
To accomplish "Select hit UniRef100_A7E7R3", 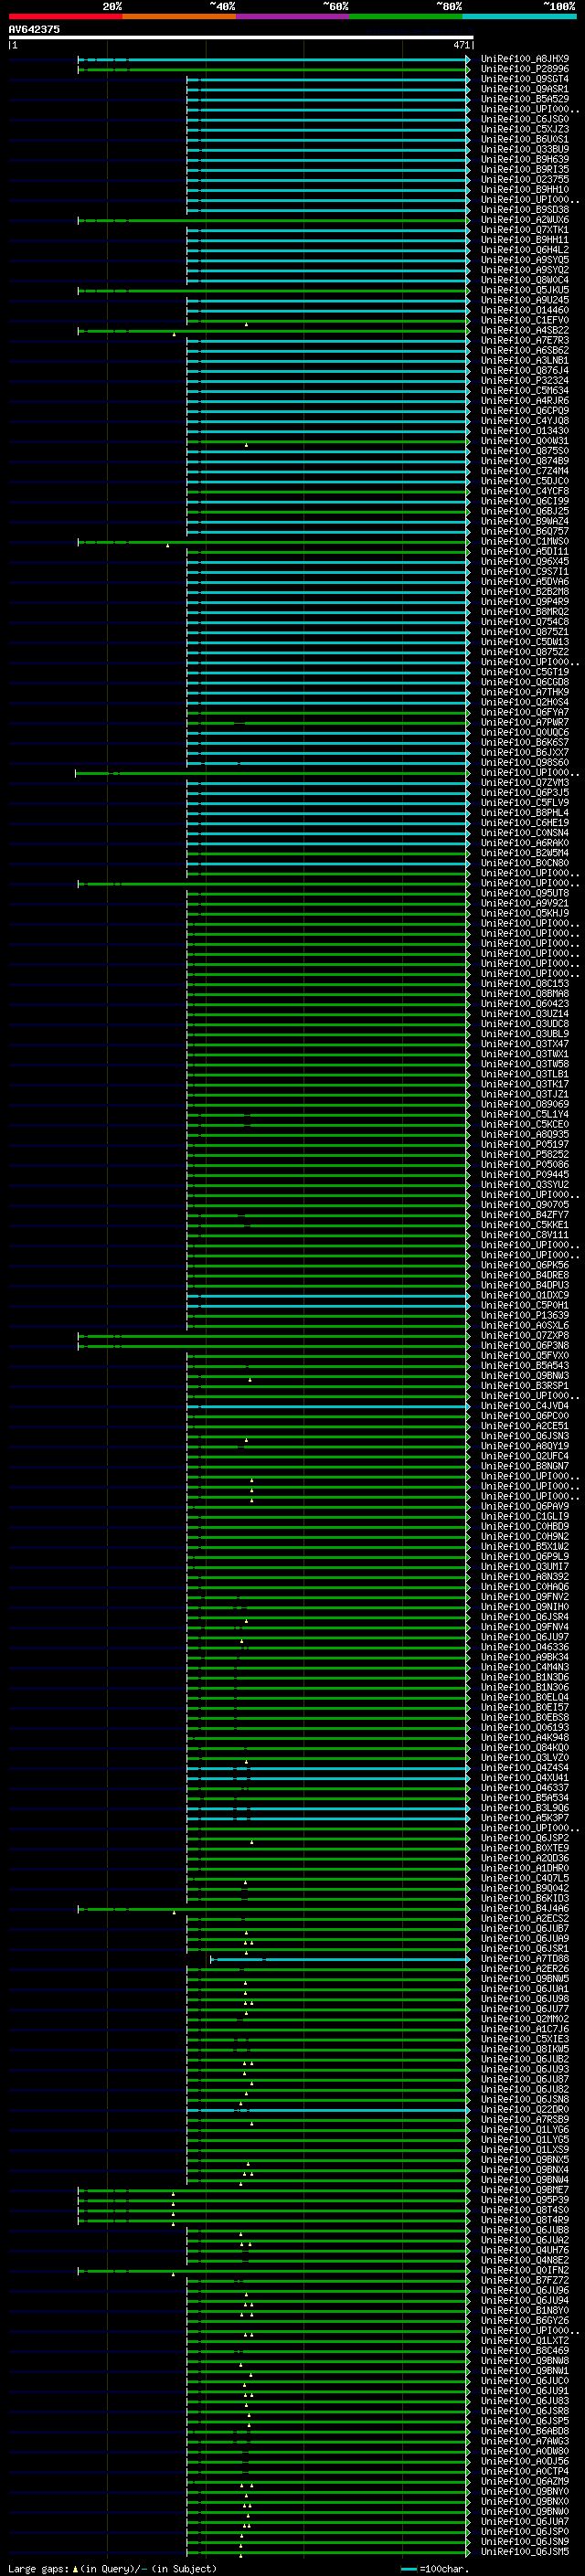I will click(x=525, y=340).
